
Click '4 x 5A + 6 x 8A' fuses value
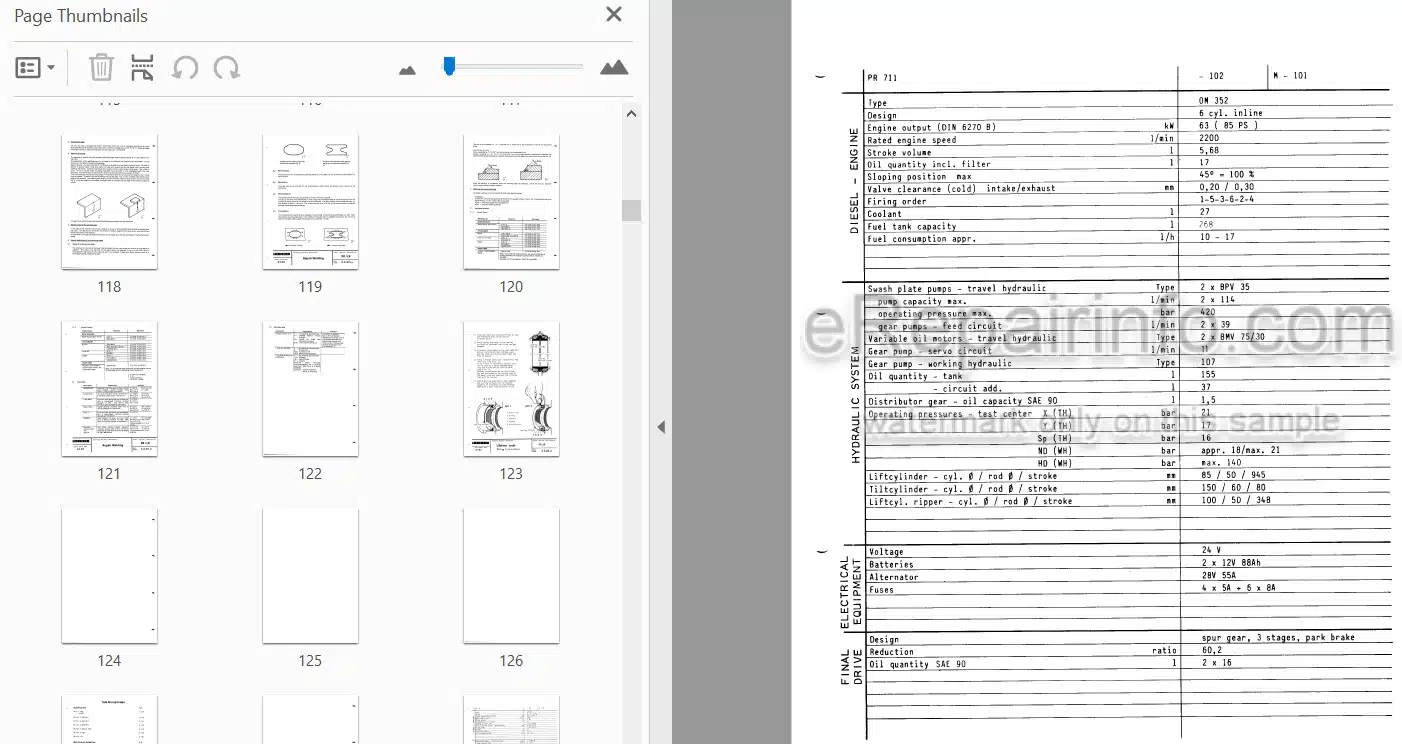pos(1239,588)
